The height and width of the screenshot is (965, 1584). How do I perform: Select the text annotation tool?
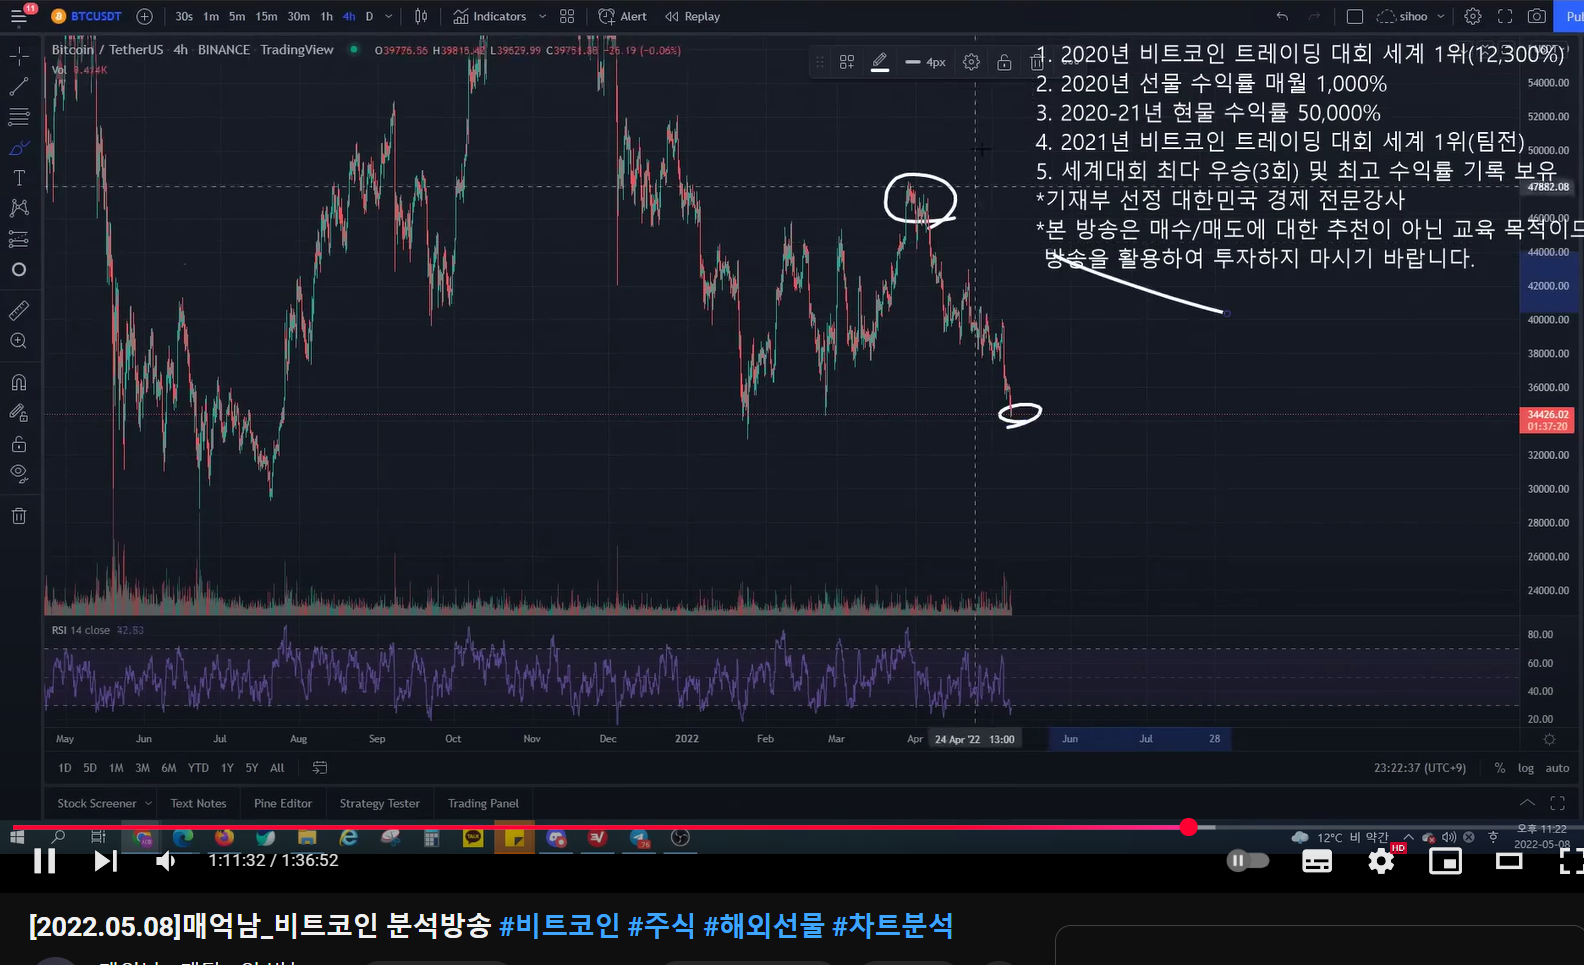19,178
